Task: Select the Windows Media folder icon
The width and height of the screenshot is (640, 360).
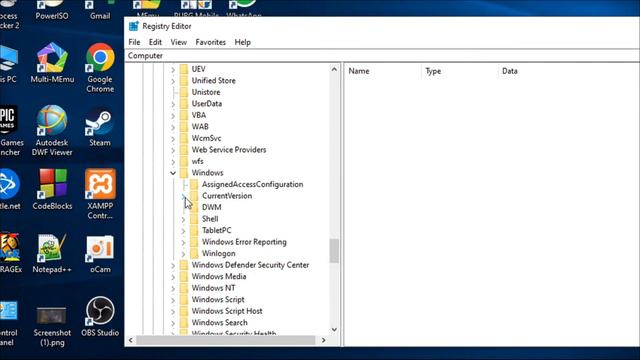Action: coord(184,276)
